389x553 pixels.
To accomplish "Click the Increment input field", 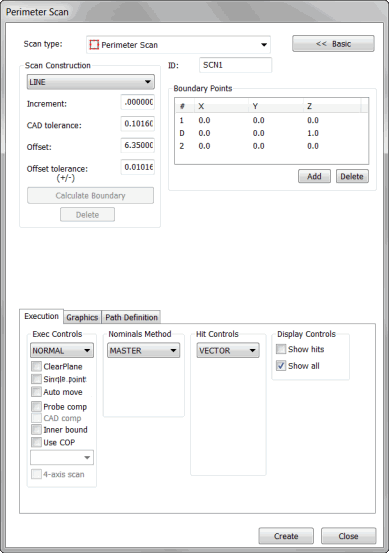I will (138, 102).
